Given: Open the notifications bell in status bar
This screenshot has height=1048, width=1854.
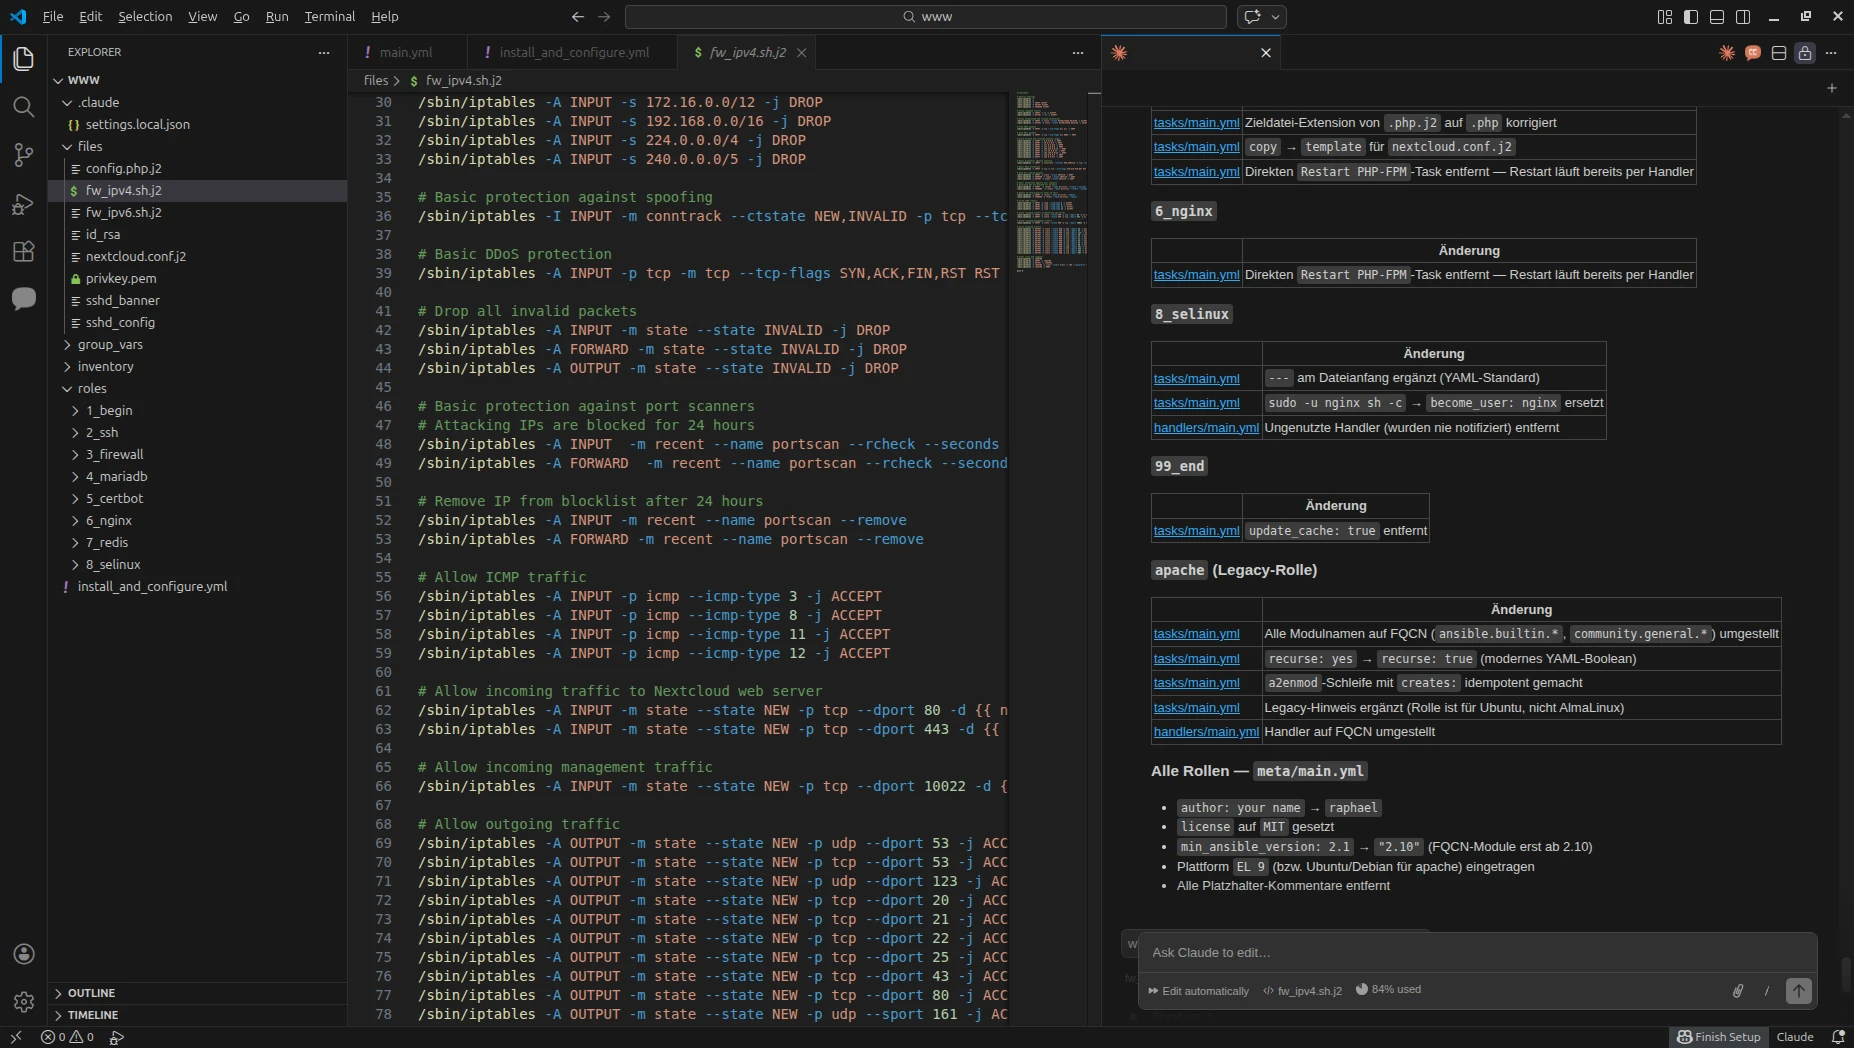Looking at the screenshot, I should click(x=1838, y=1037).
